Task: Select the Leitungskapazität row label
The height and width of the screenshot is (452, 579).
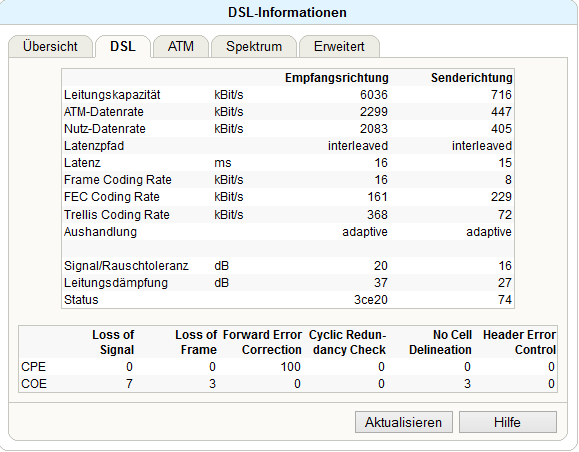Action: (x=112, y=95)
